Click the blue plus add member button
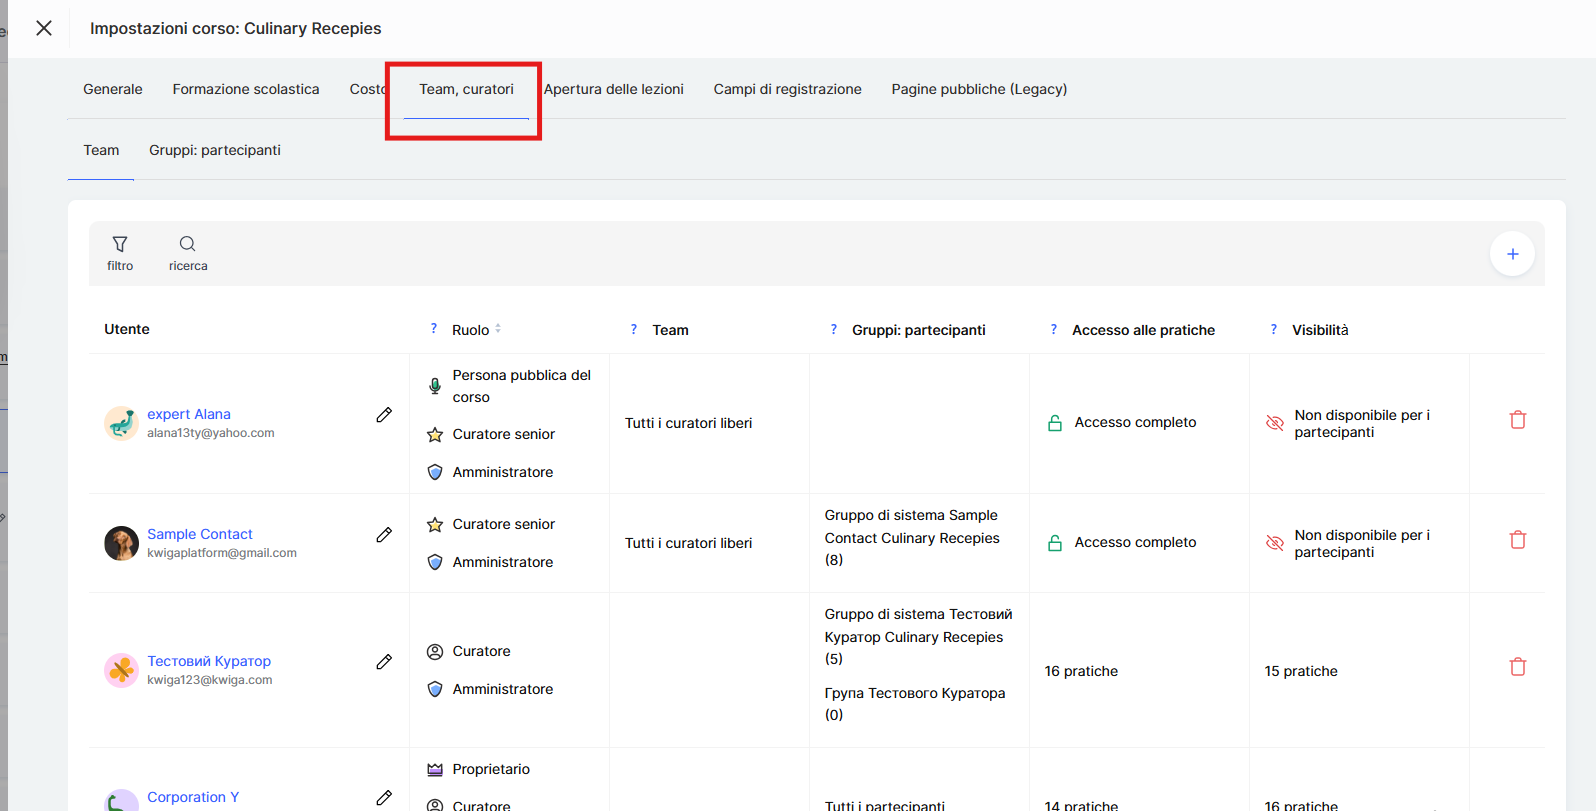1596x811 pixels. (1512, 254)
